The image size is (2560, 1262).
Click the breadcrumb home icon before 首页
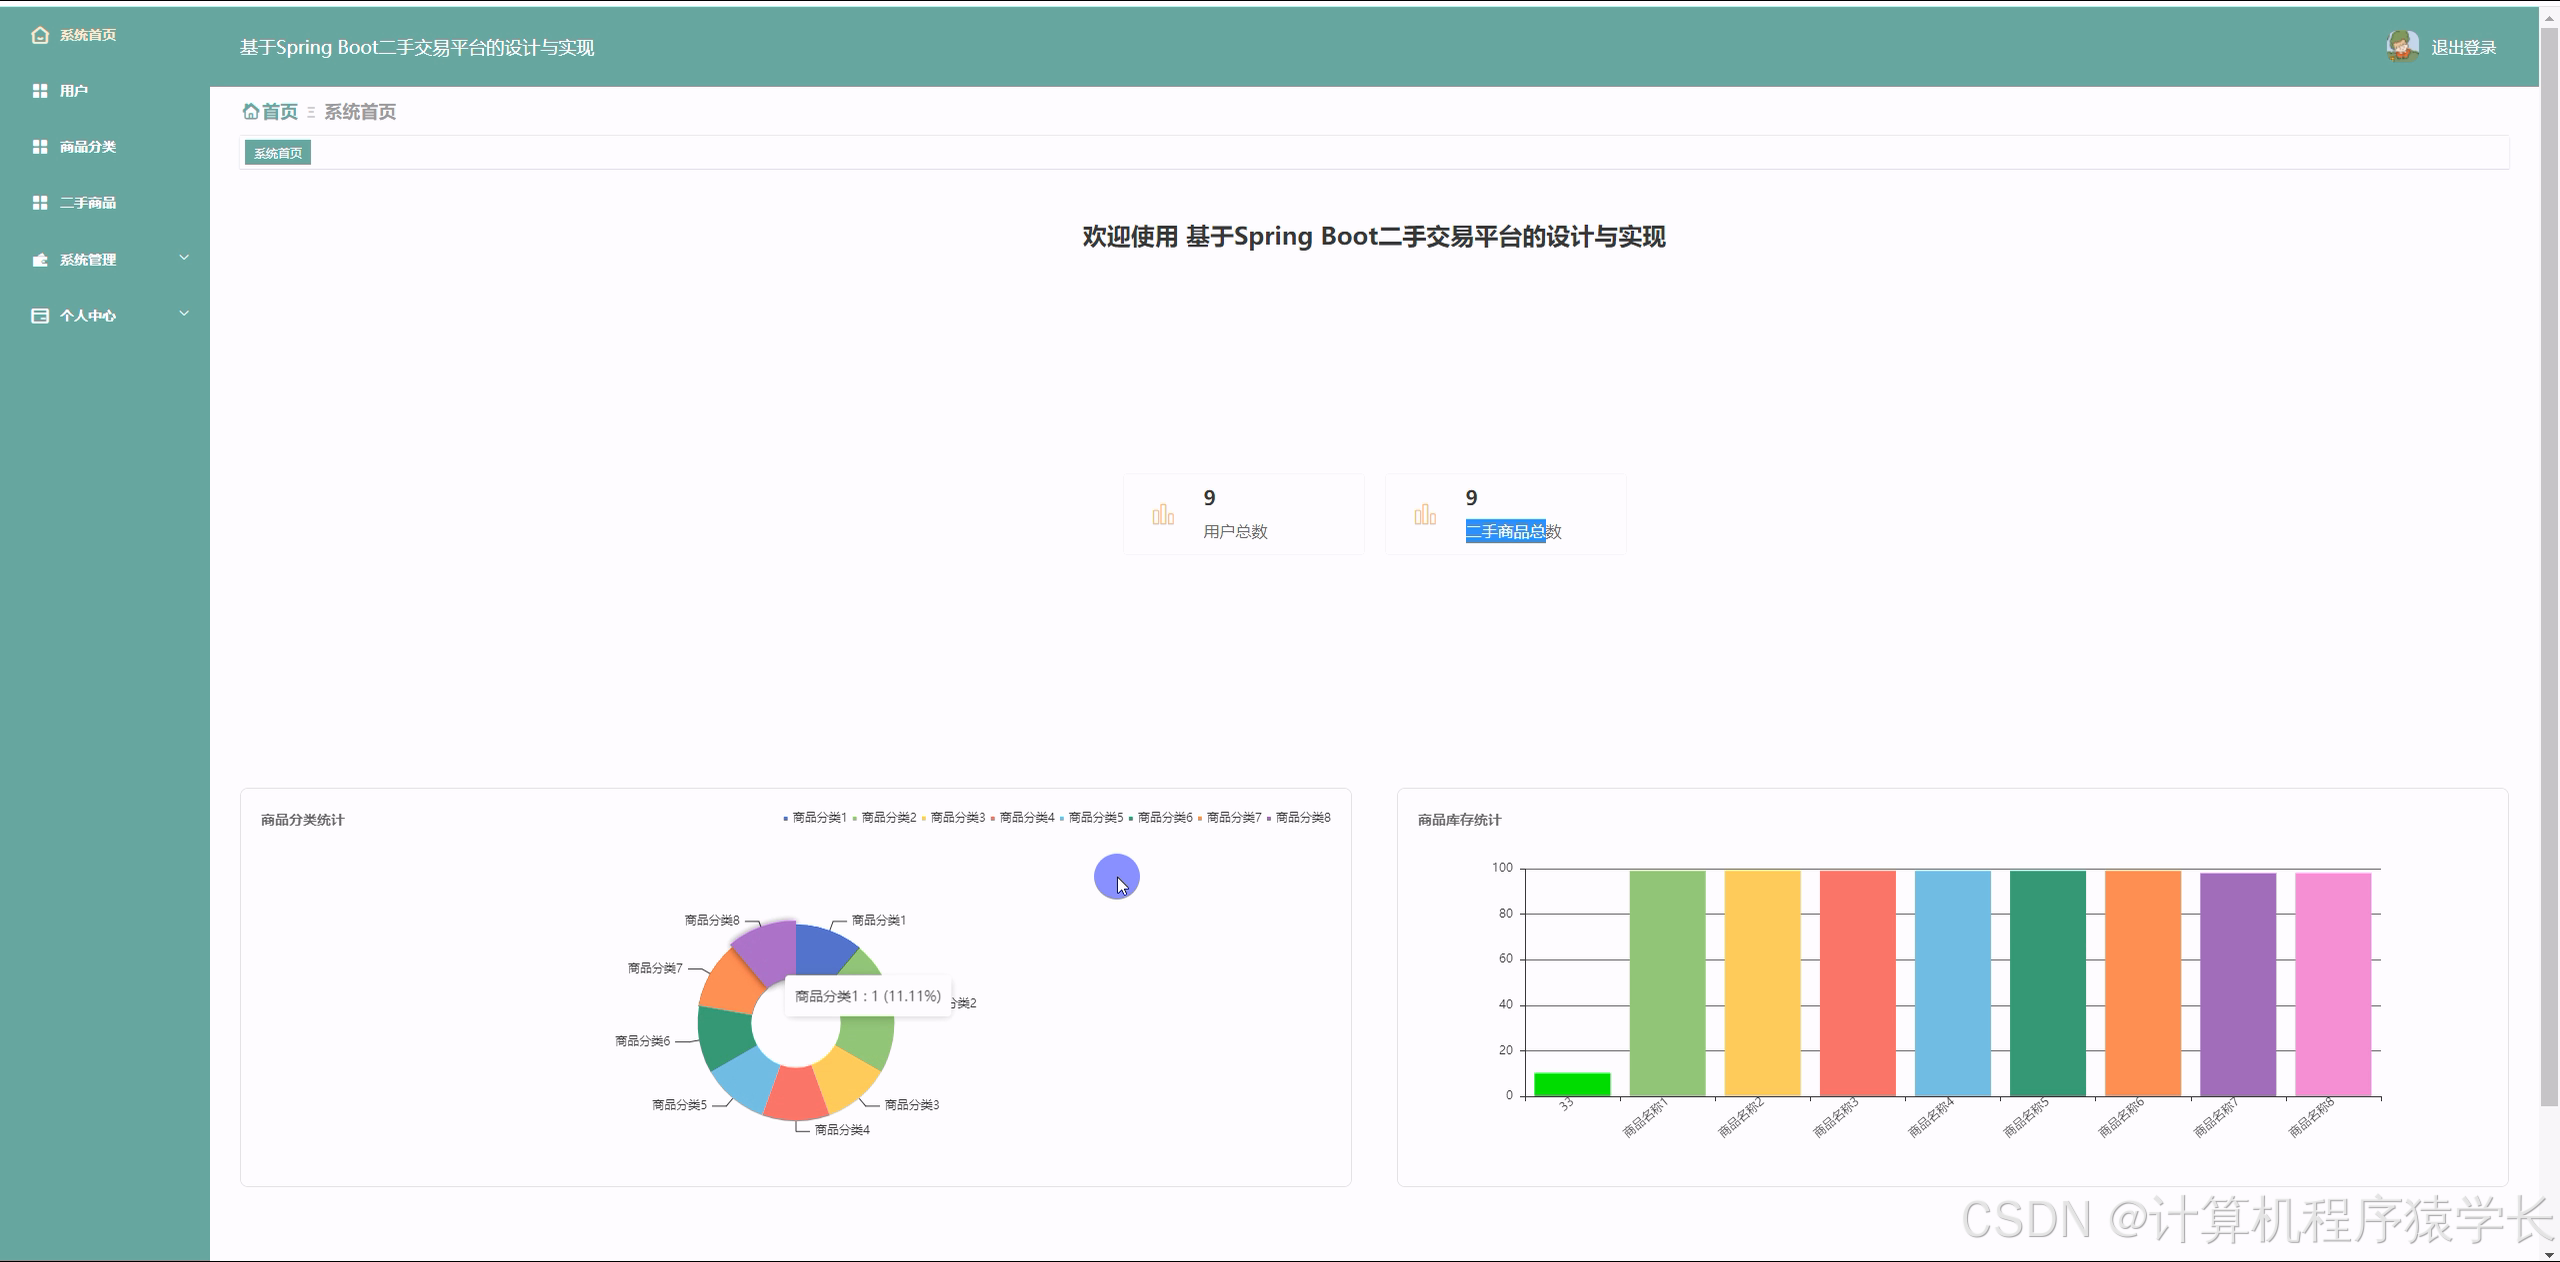tap(251, 111)
